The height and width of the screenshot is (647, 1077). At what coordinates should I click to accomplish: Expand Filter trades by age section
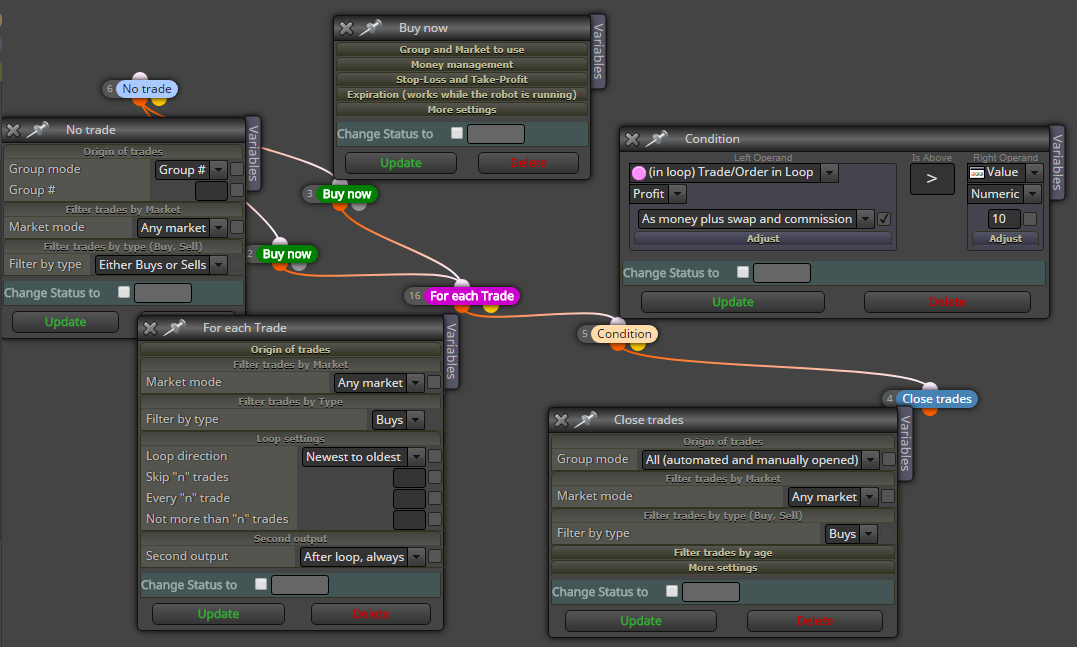pyautogui.click(x=723, y=552)
